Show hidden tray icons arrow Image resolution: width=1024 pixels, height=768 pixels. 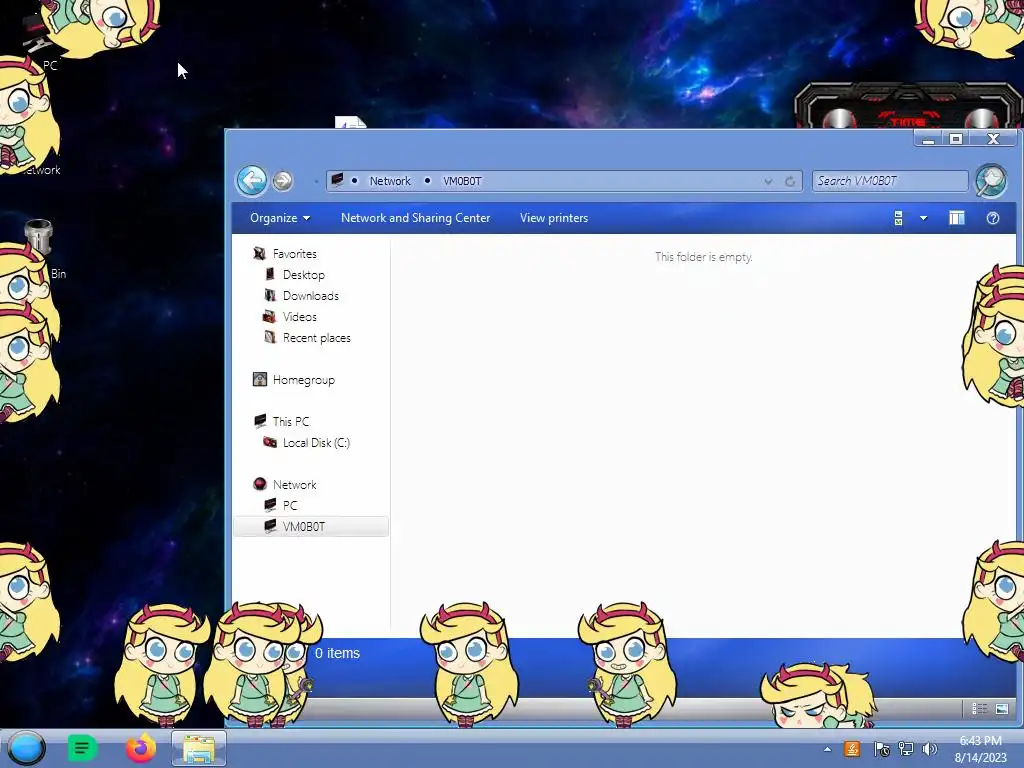pyautogui.click(x=827, y=749)
